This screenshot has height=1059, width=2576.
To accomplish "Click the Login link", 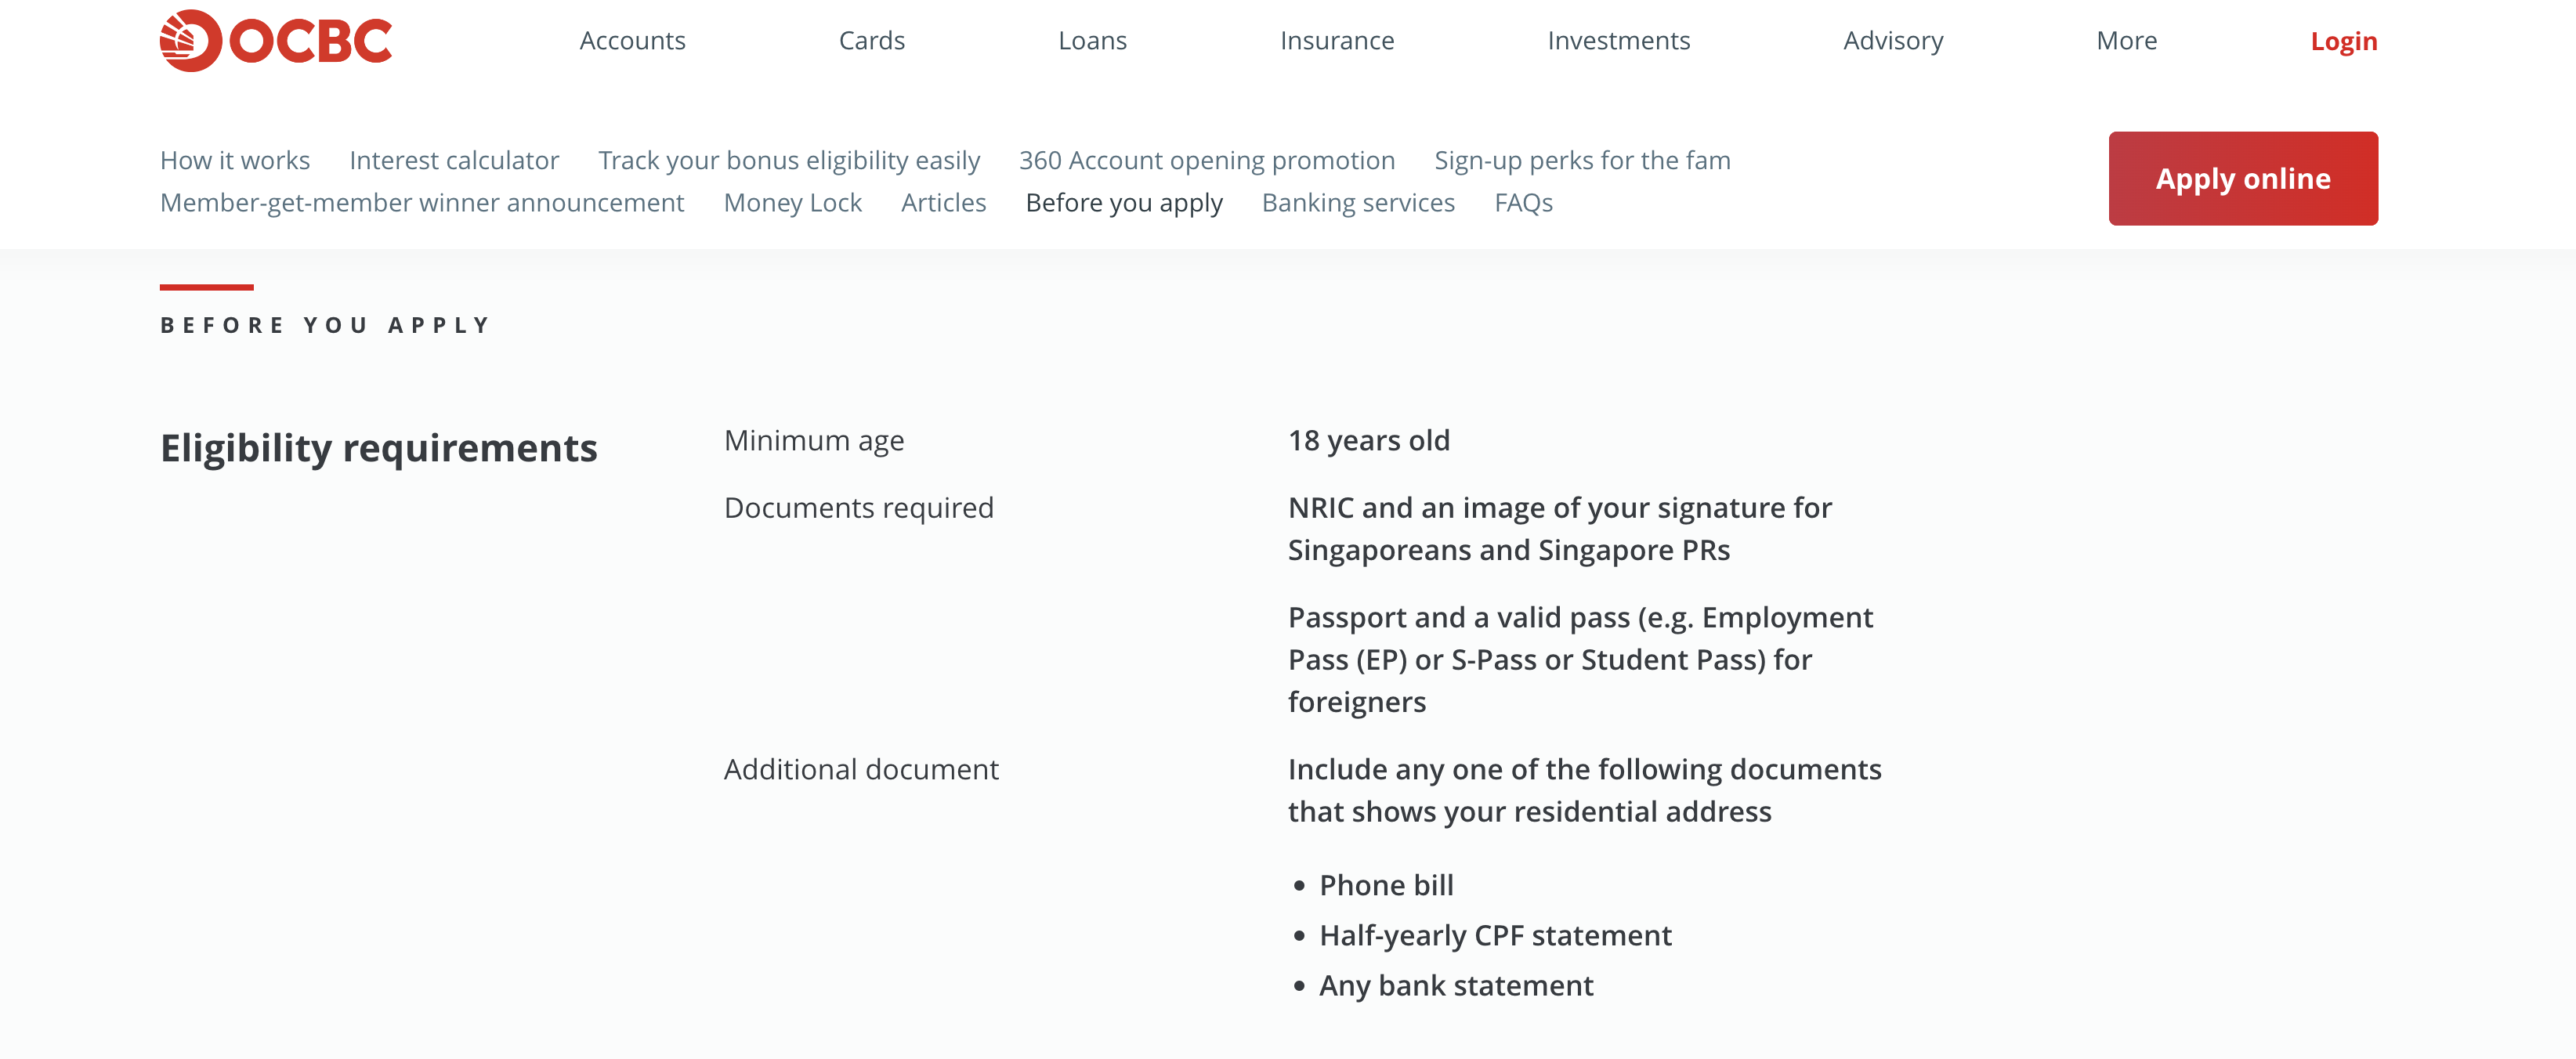I will (x=2342, y=41).
